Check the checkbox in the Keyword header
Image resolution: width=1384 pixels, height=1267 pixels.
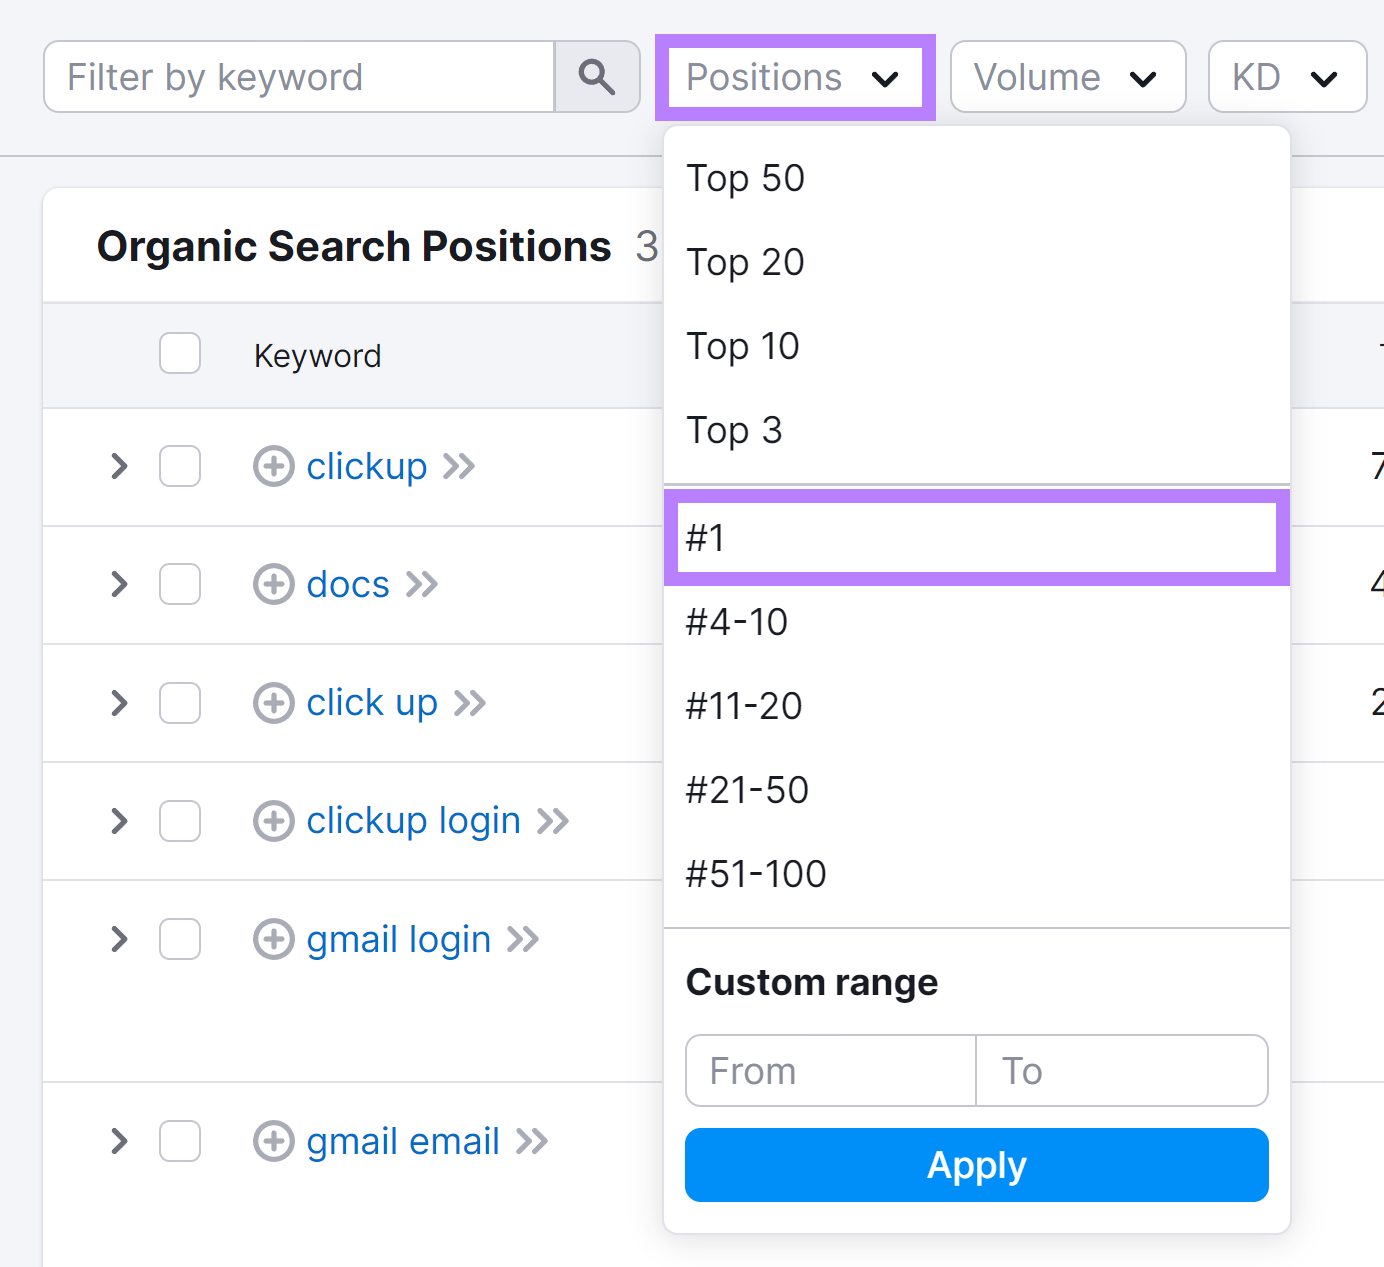(x=179, y=354)
